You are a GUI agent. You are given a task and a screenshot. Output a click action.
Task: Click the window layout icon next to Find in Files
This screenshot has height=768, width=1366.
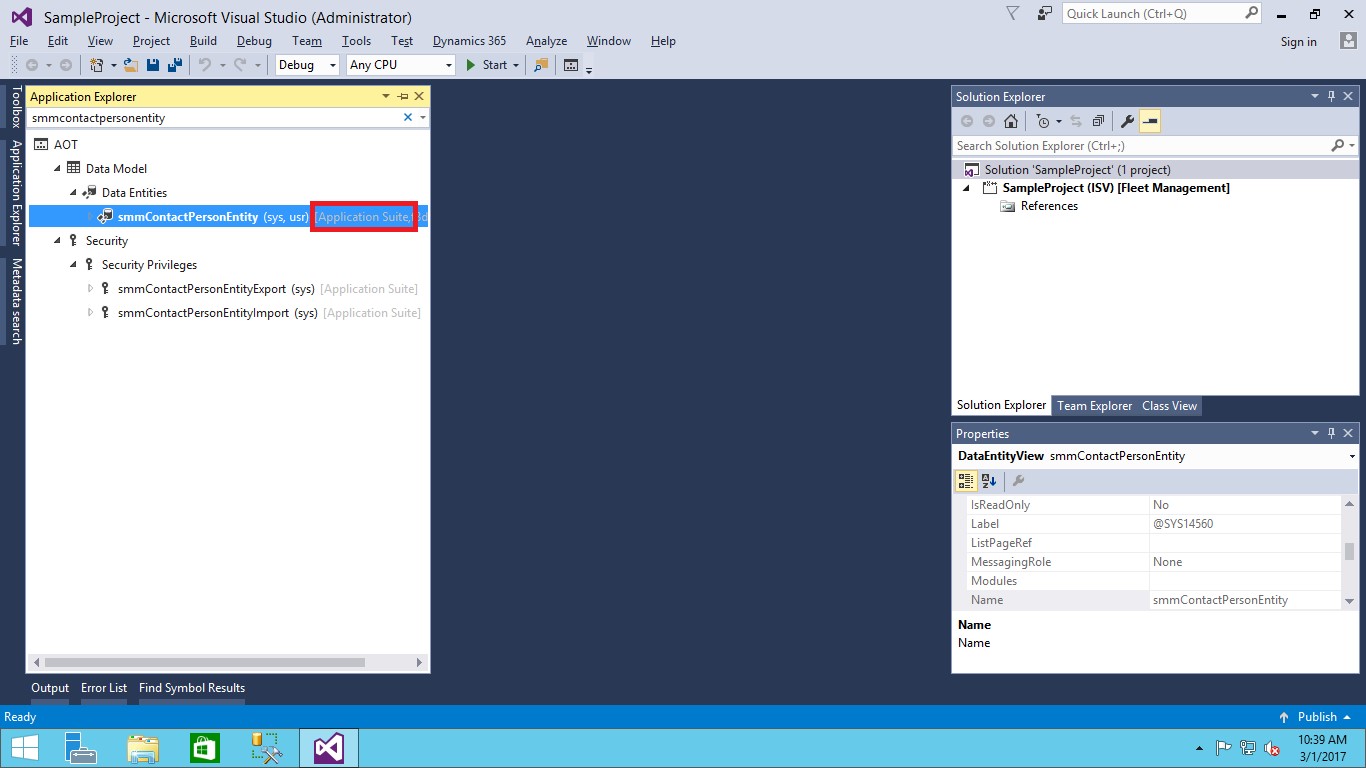(571, 65)
